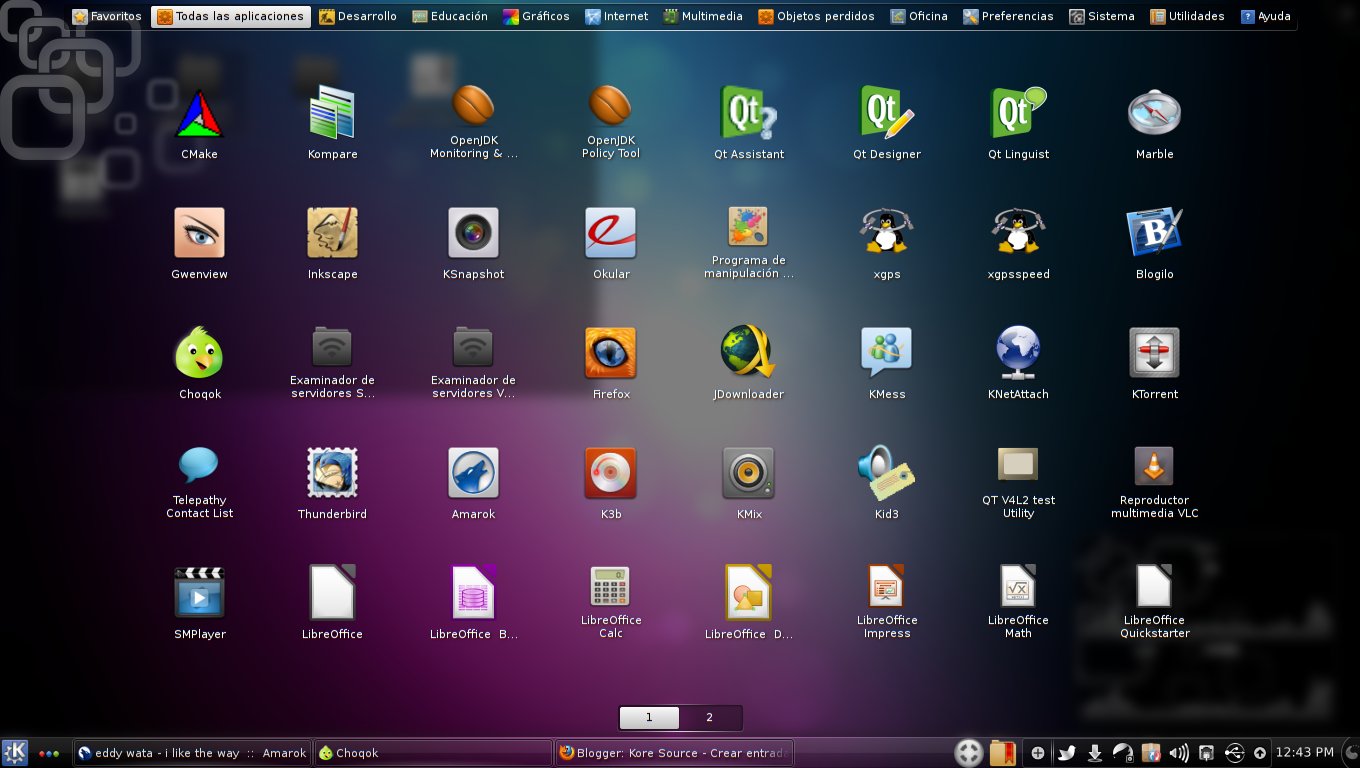Go to page 2 of applications
The height and width of the screenshot is (768, 1360).
point(710,717)
